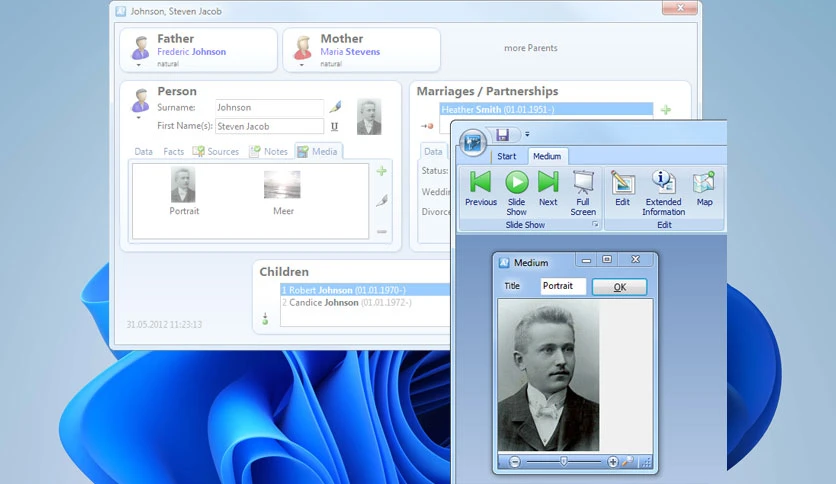Click the quill pen icon next to Surname
Viewport: 836px width, 484px height.
click(335, 107)
